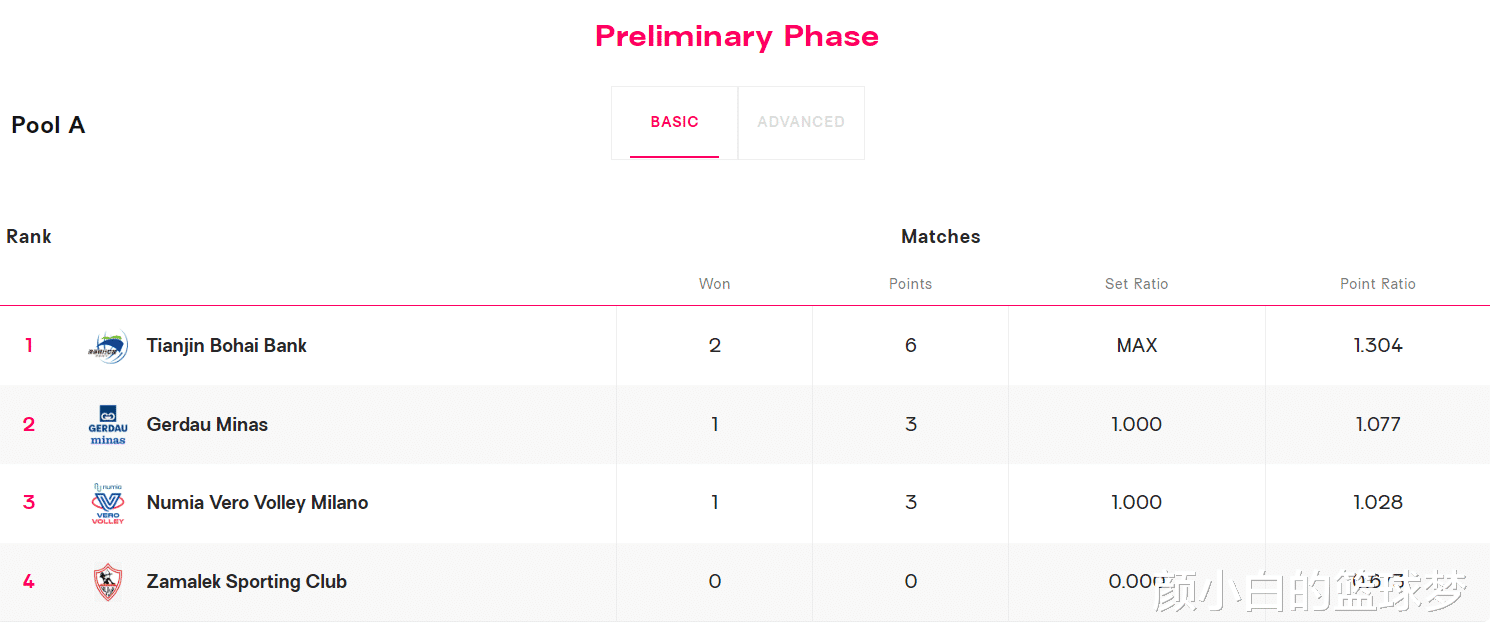
Task: Click the Points column header
Action: pyautogui.click(x=910, y=284)
